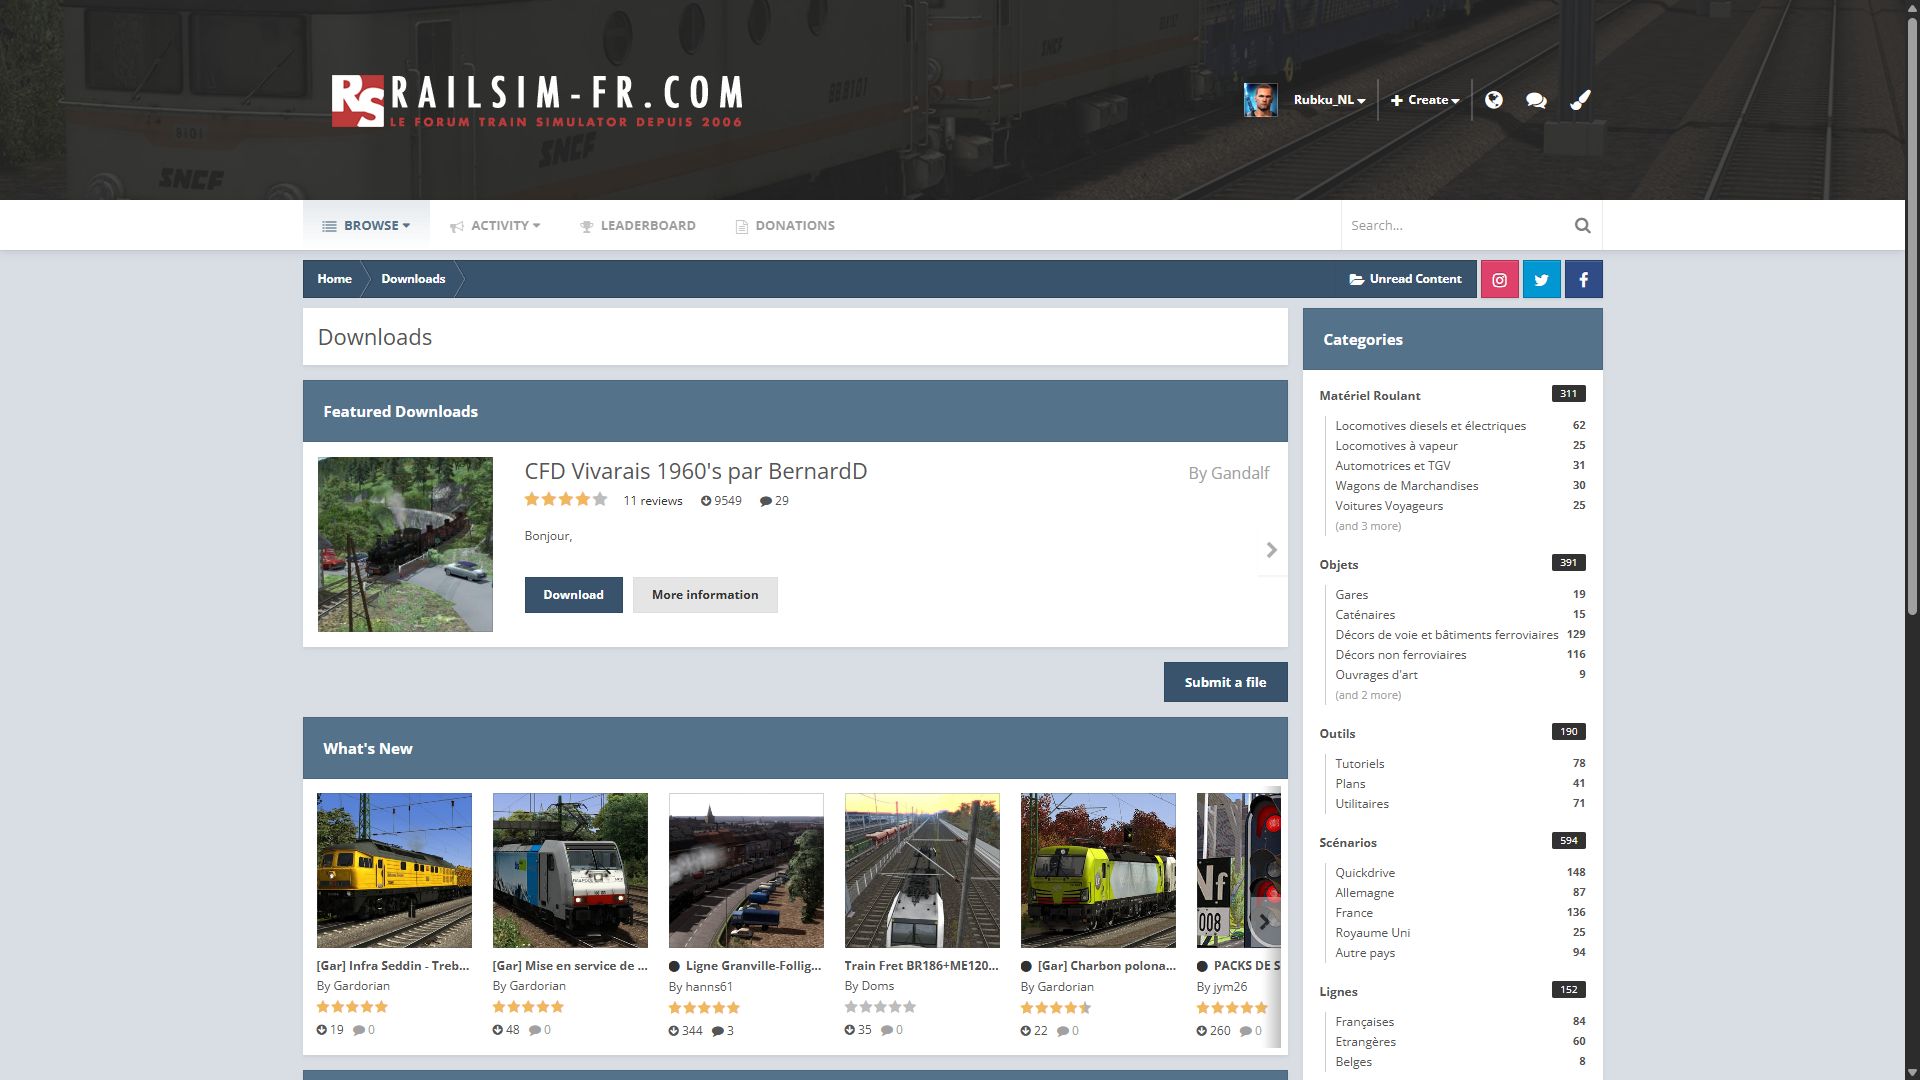Click the globe notifications icon
Image resolution: width=1920 pixels, height=1080 pixels.
1493,100
